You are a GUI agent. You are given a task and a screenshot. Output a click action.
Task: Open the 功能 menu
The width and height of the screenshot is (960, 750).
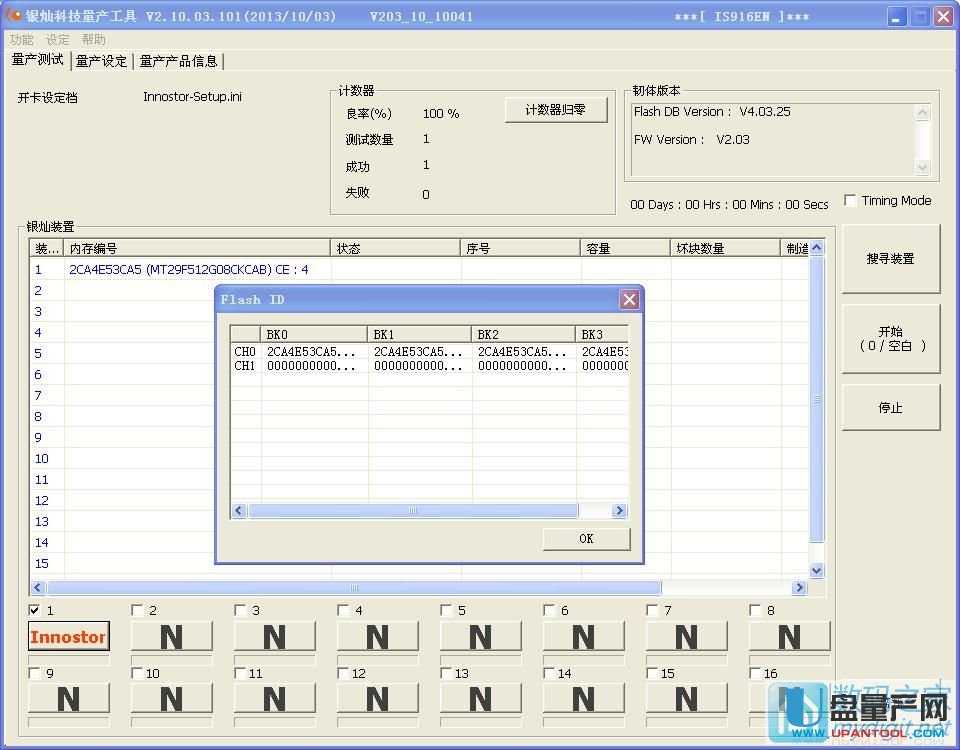coord(21,39)
